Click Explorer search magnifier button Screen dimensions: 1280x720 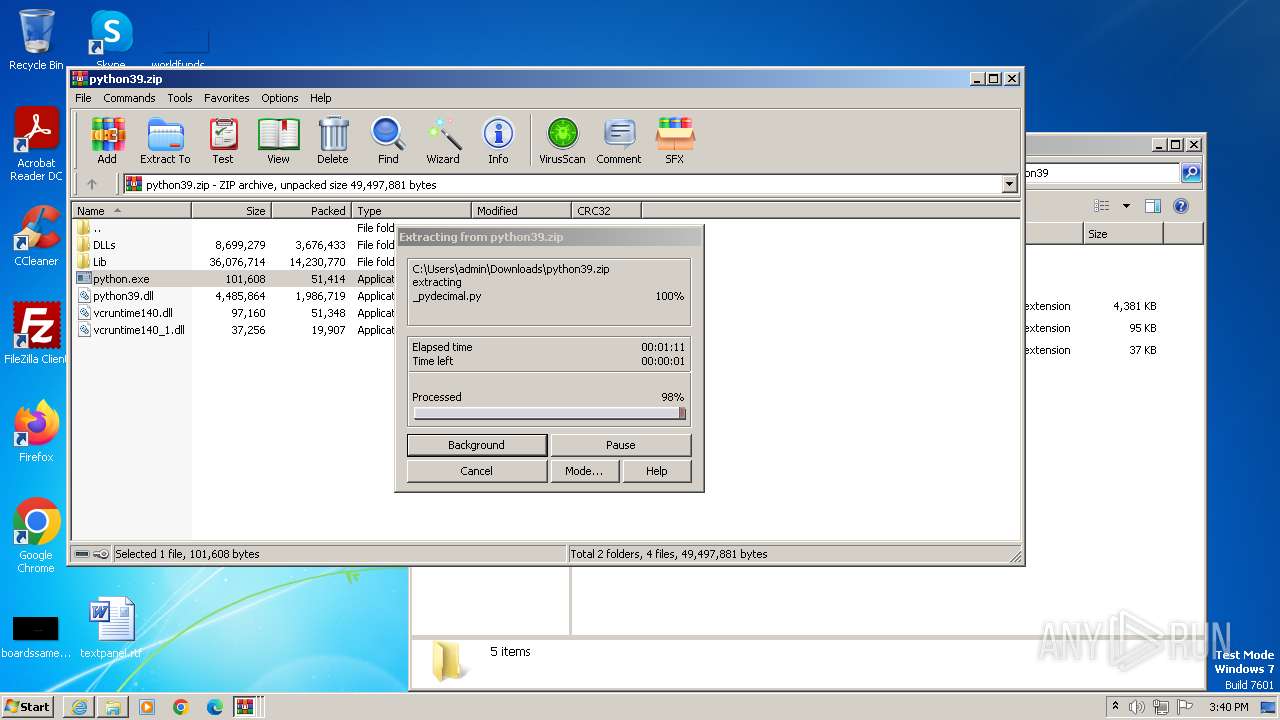tap(1190, 173)
